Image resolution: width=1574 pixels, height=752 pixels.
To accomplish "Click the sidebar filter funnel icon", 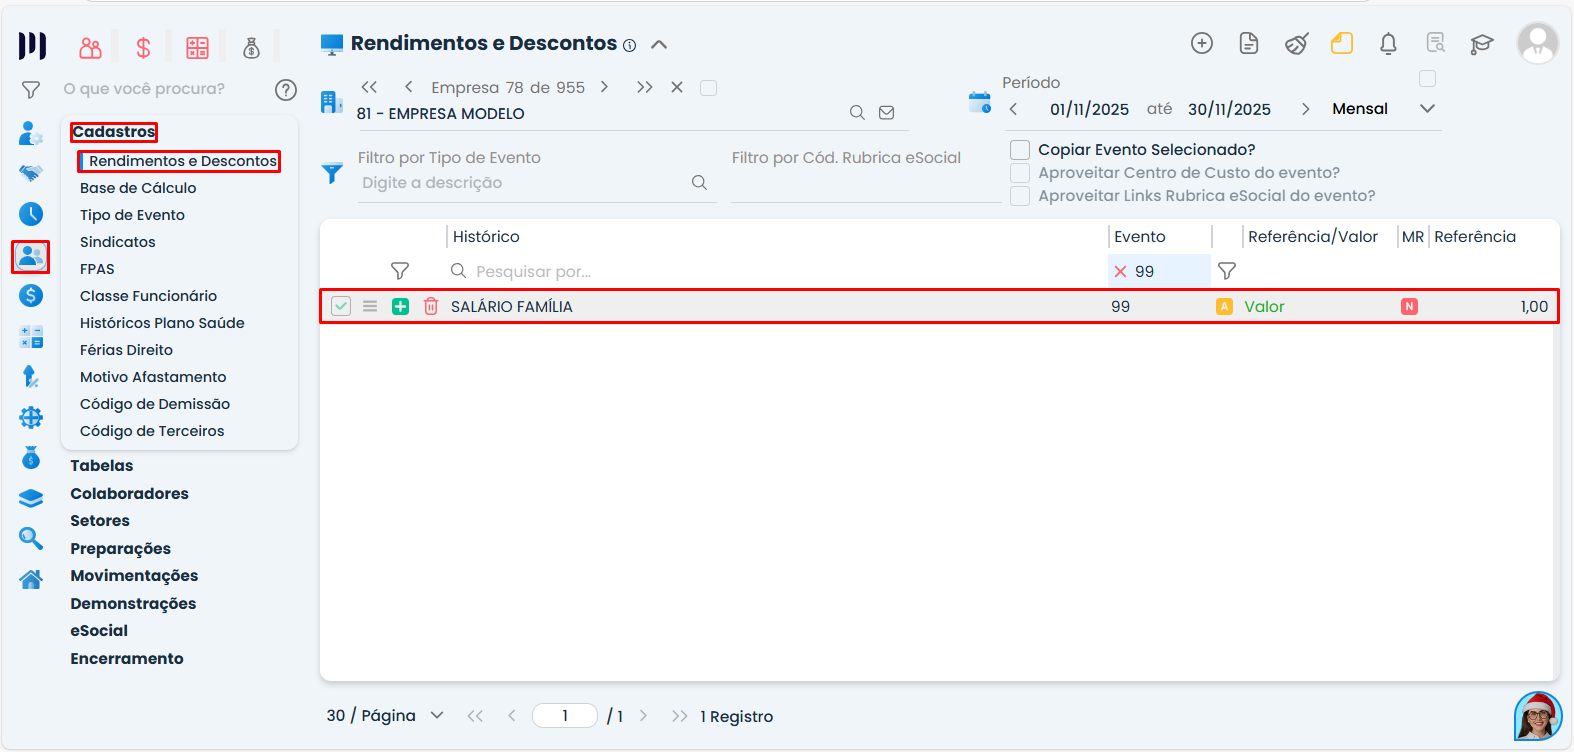I will click(x=31, y=90).
